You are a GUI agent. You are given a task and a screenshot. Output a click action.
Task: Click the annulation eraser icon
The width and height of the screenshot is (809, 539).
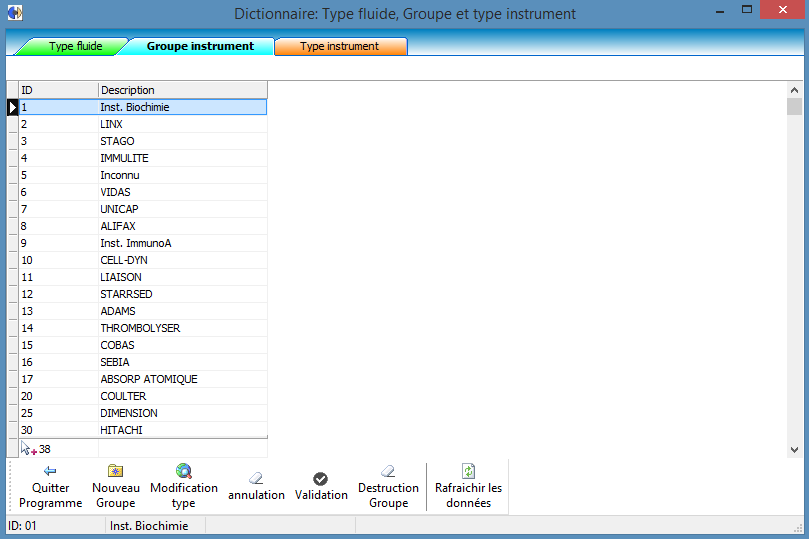pos(256,478)
